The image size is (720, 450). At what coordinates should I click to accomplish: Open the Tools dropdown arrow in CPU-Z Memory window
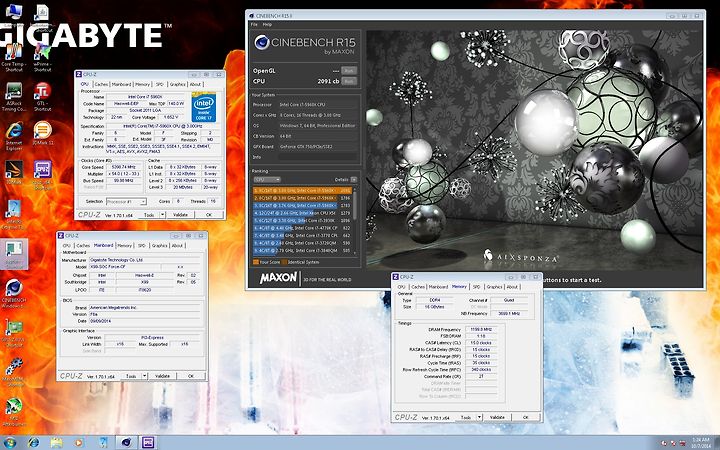tap(479, 417)
